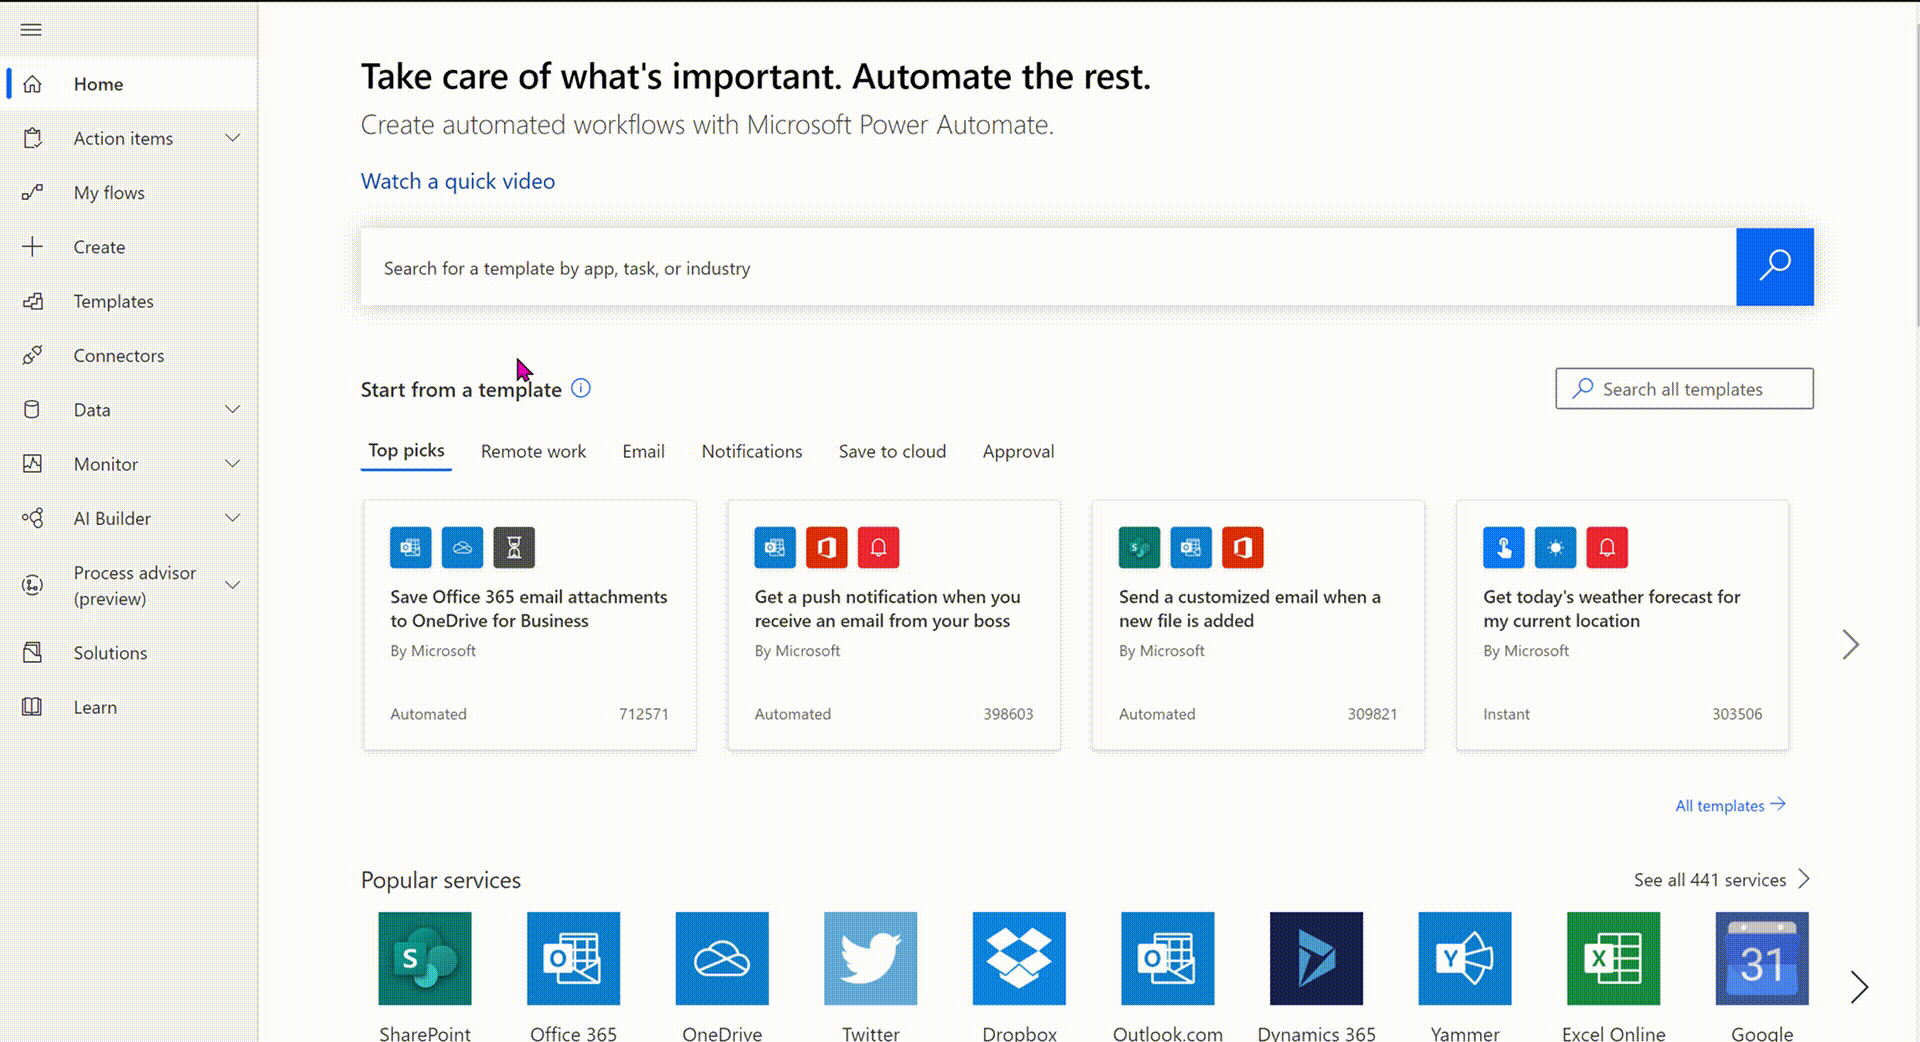The image size is (1920, 1042).
Task: Open the Office 365 Outlook service tile
Action: pos(574,958)
